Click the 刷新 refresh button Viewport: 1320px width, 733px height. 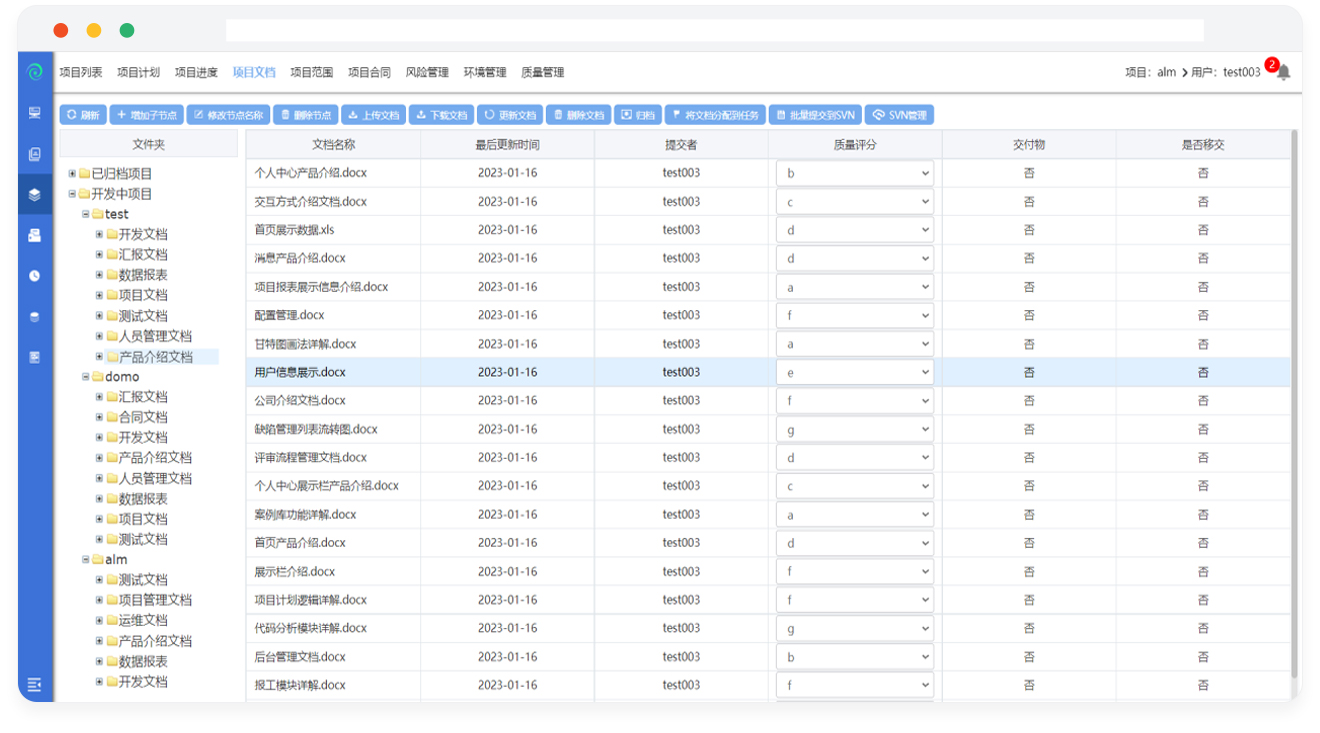[83, 115]
